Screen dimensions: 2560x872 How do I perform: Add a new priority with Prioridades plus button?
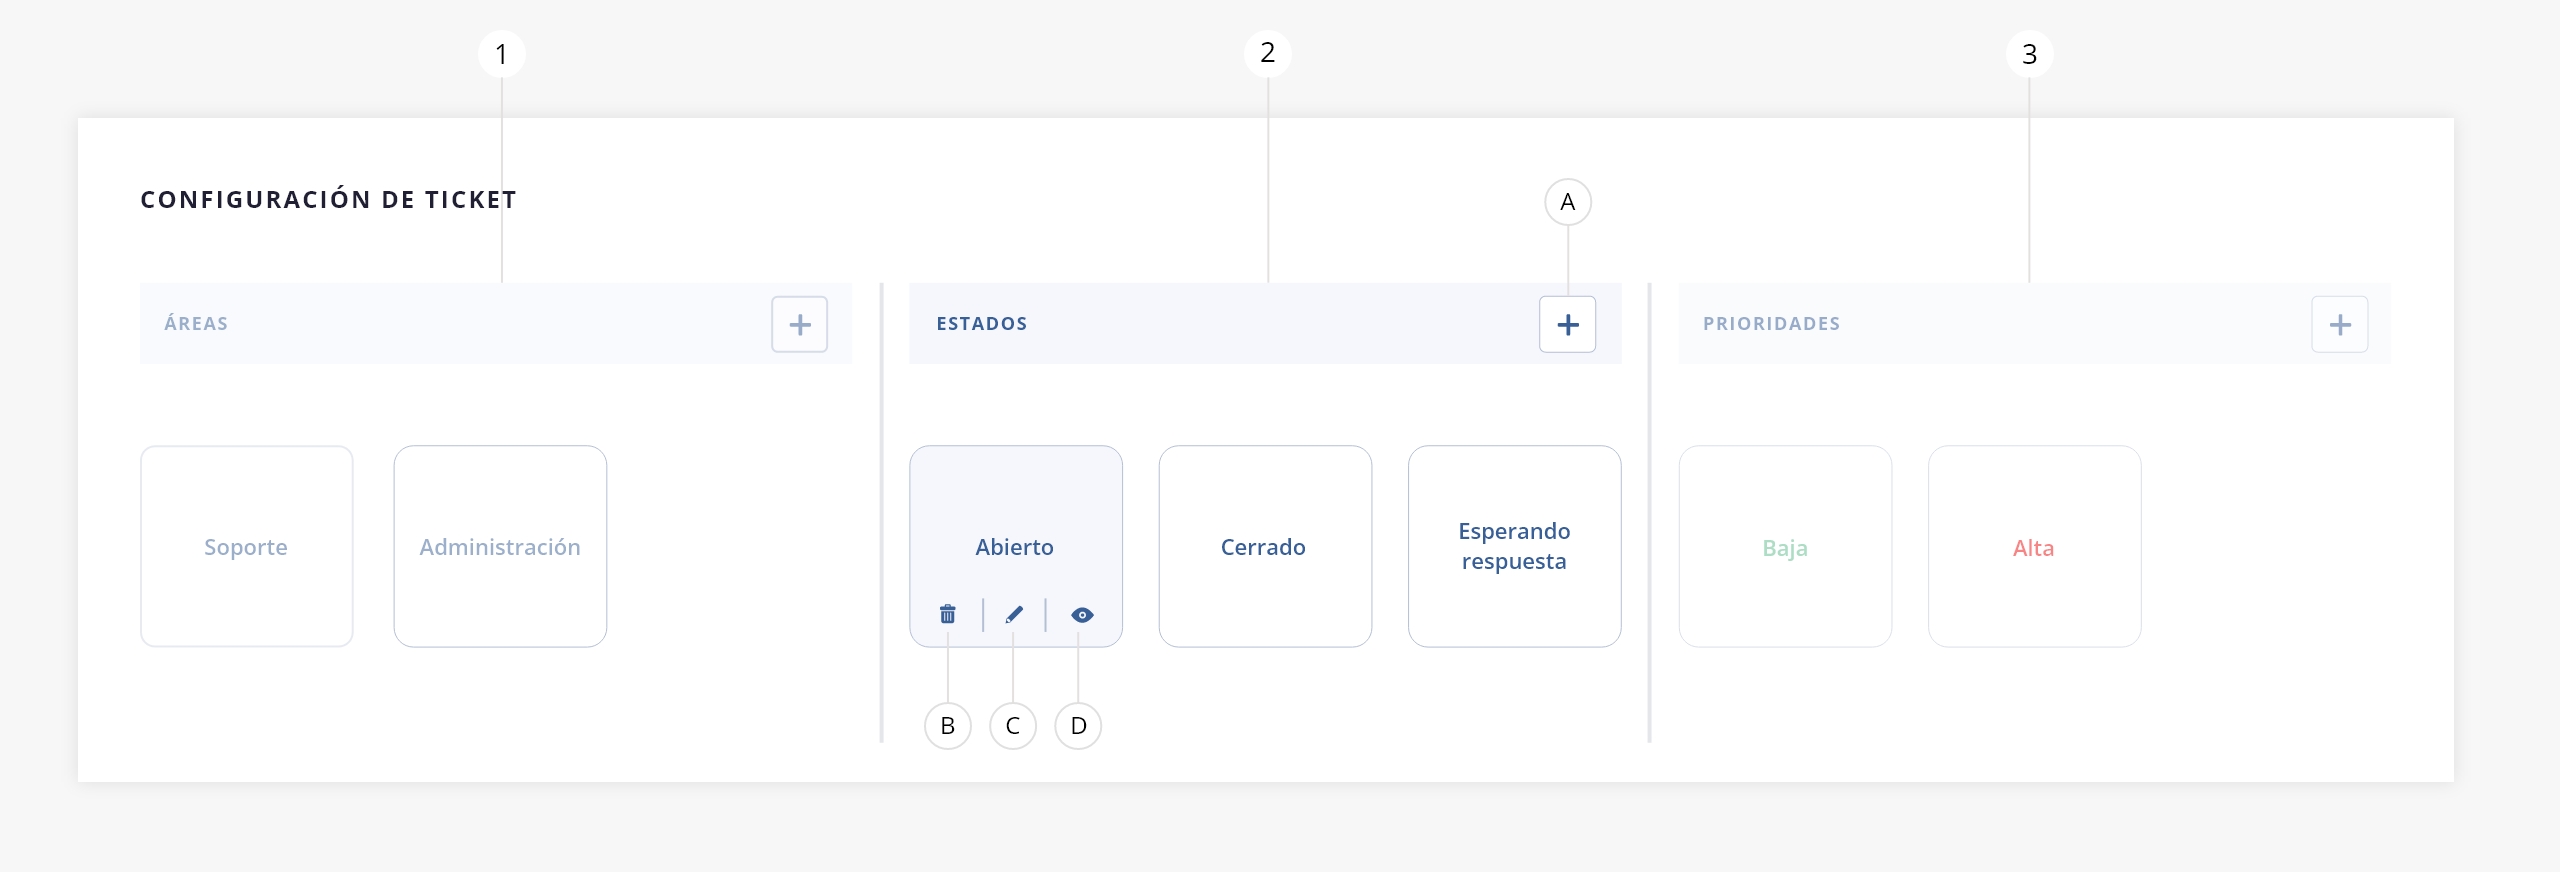(2340, 324)
